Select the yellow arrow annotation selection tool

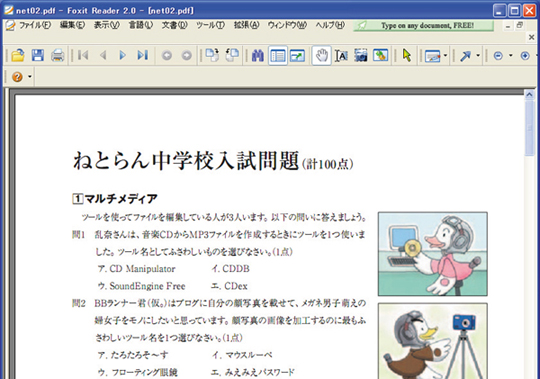[407, 55]
